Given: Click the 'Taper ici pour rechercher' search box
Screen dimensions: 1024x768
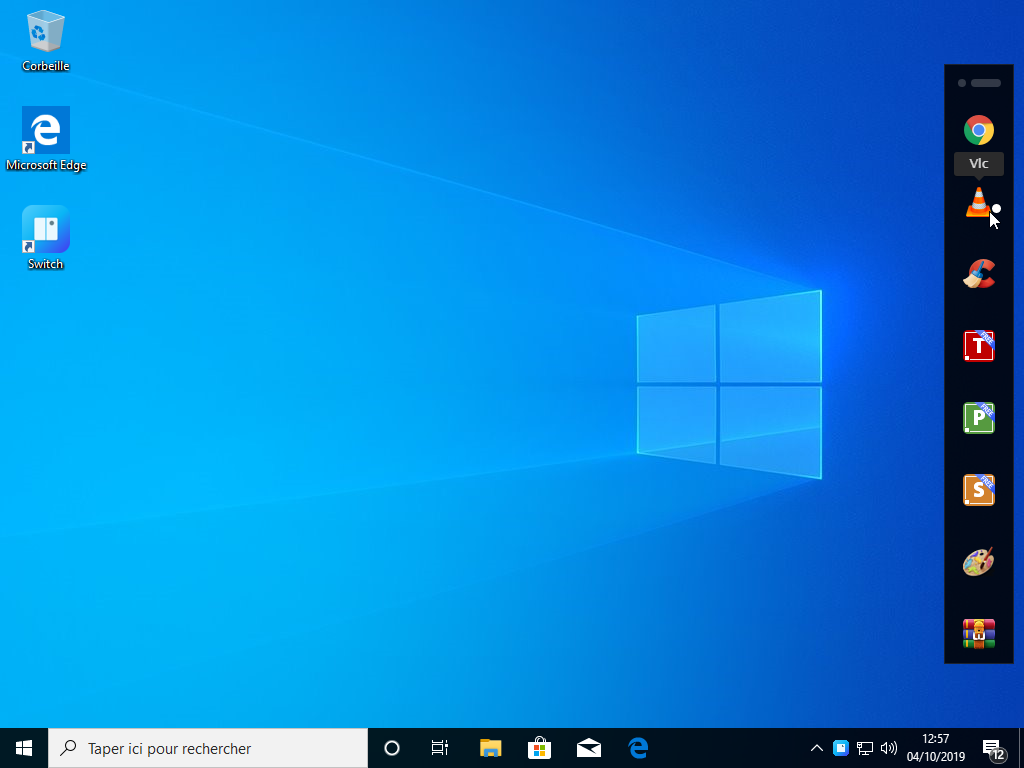Looking at the screenshot, I should pyautogui.click(x=208, y=748).
